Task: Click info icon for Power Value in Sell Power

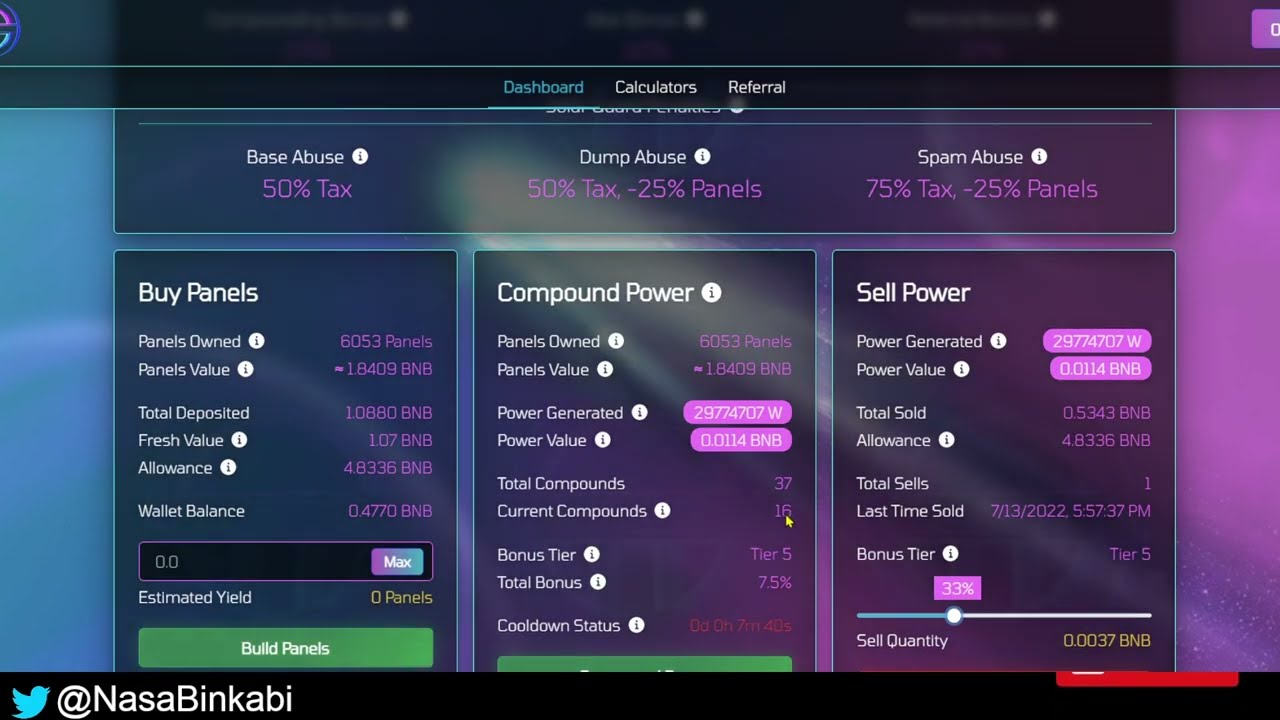Action: coord(961,369)
